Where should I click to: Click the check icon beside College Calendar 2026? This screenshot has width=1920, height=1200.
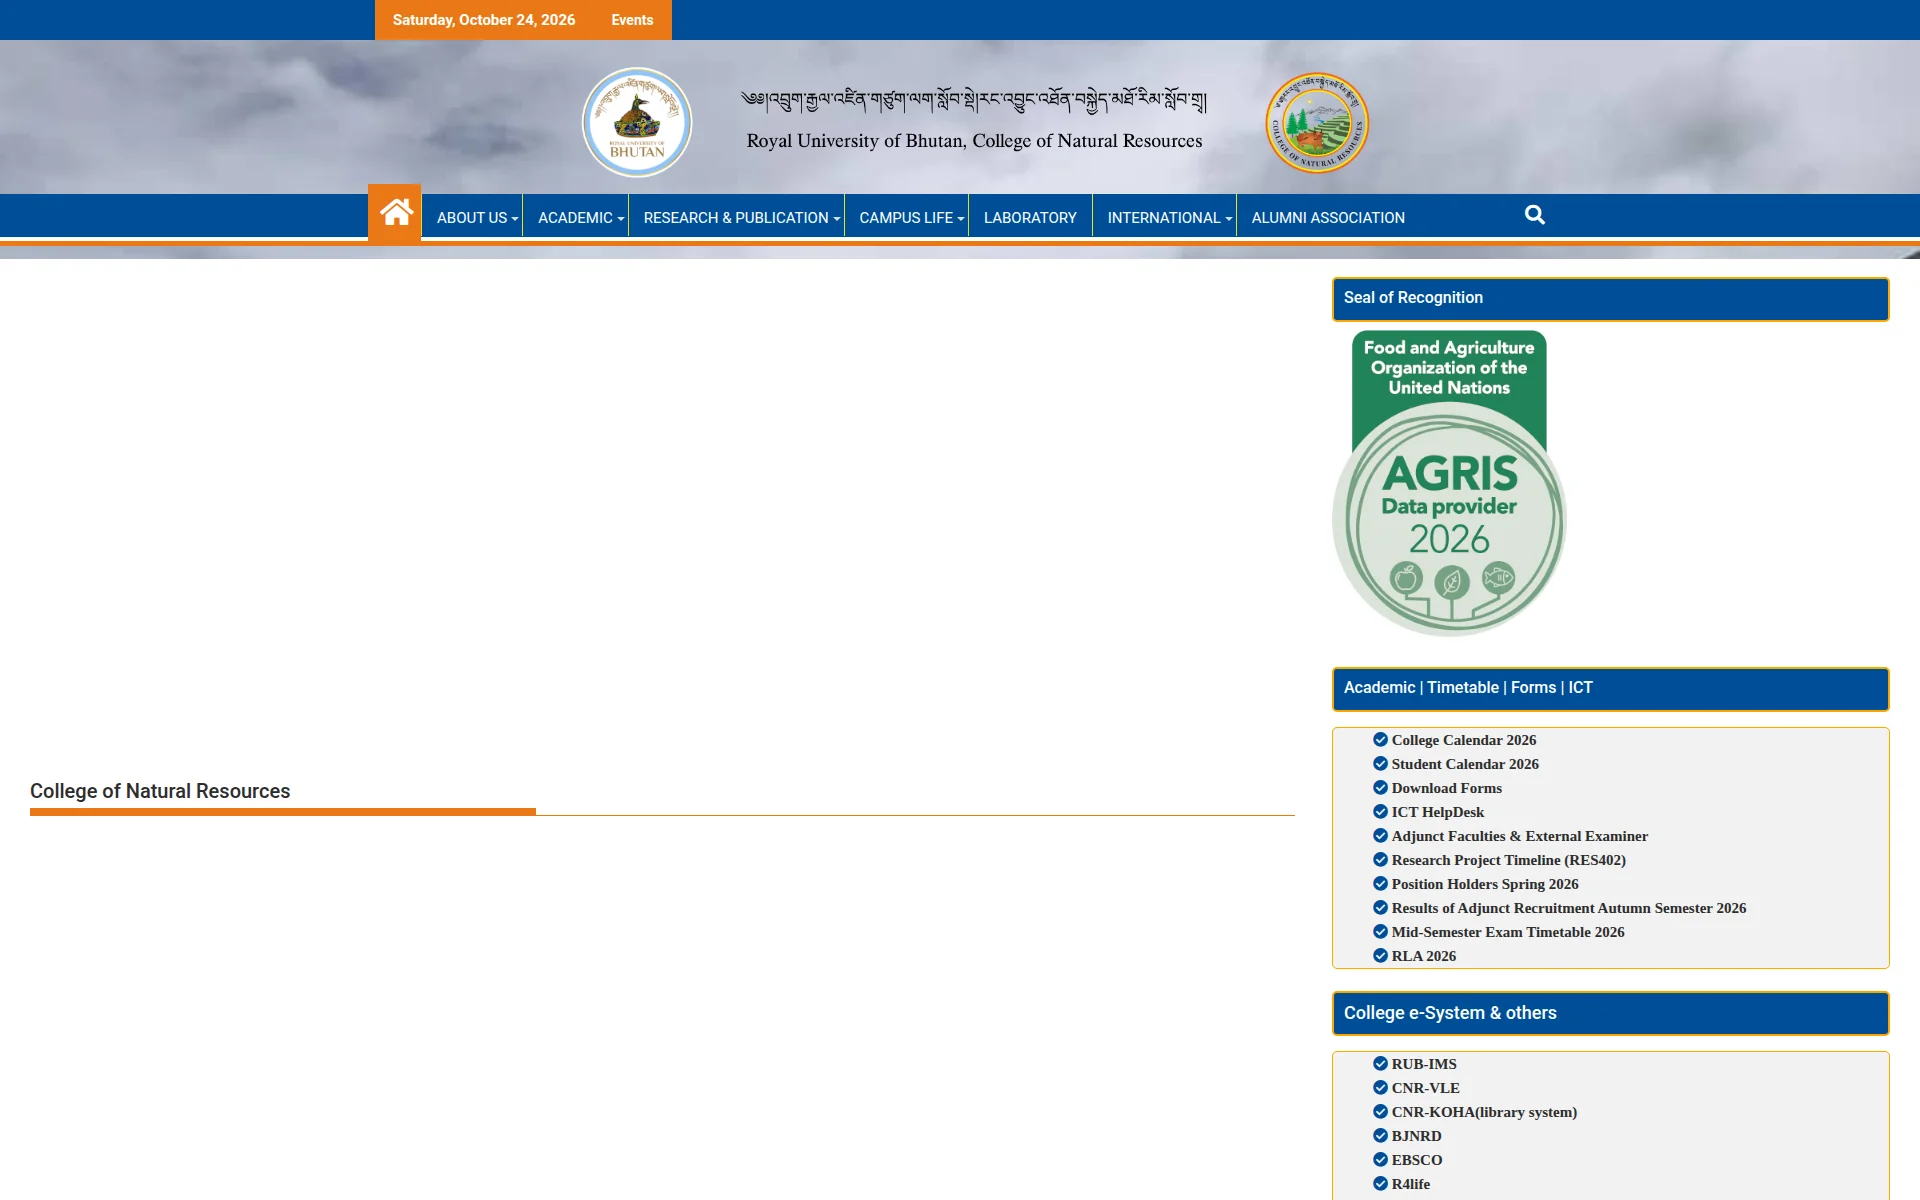[1380, 740]
